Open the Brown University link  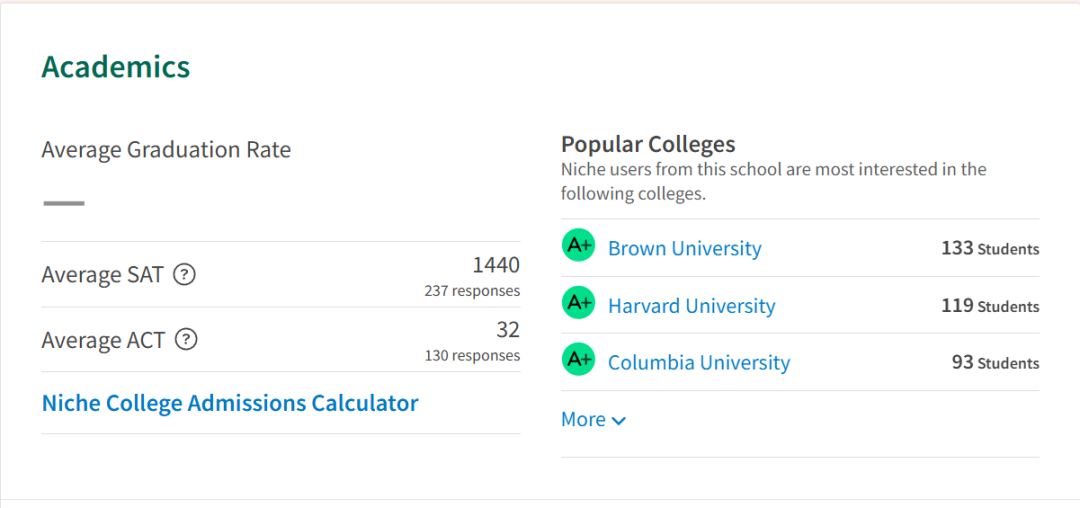tap(685, 248)
